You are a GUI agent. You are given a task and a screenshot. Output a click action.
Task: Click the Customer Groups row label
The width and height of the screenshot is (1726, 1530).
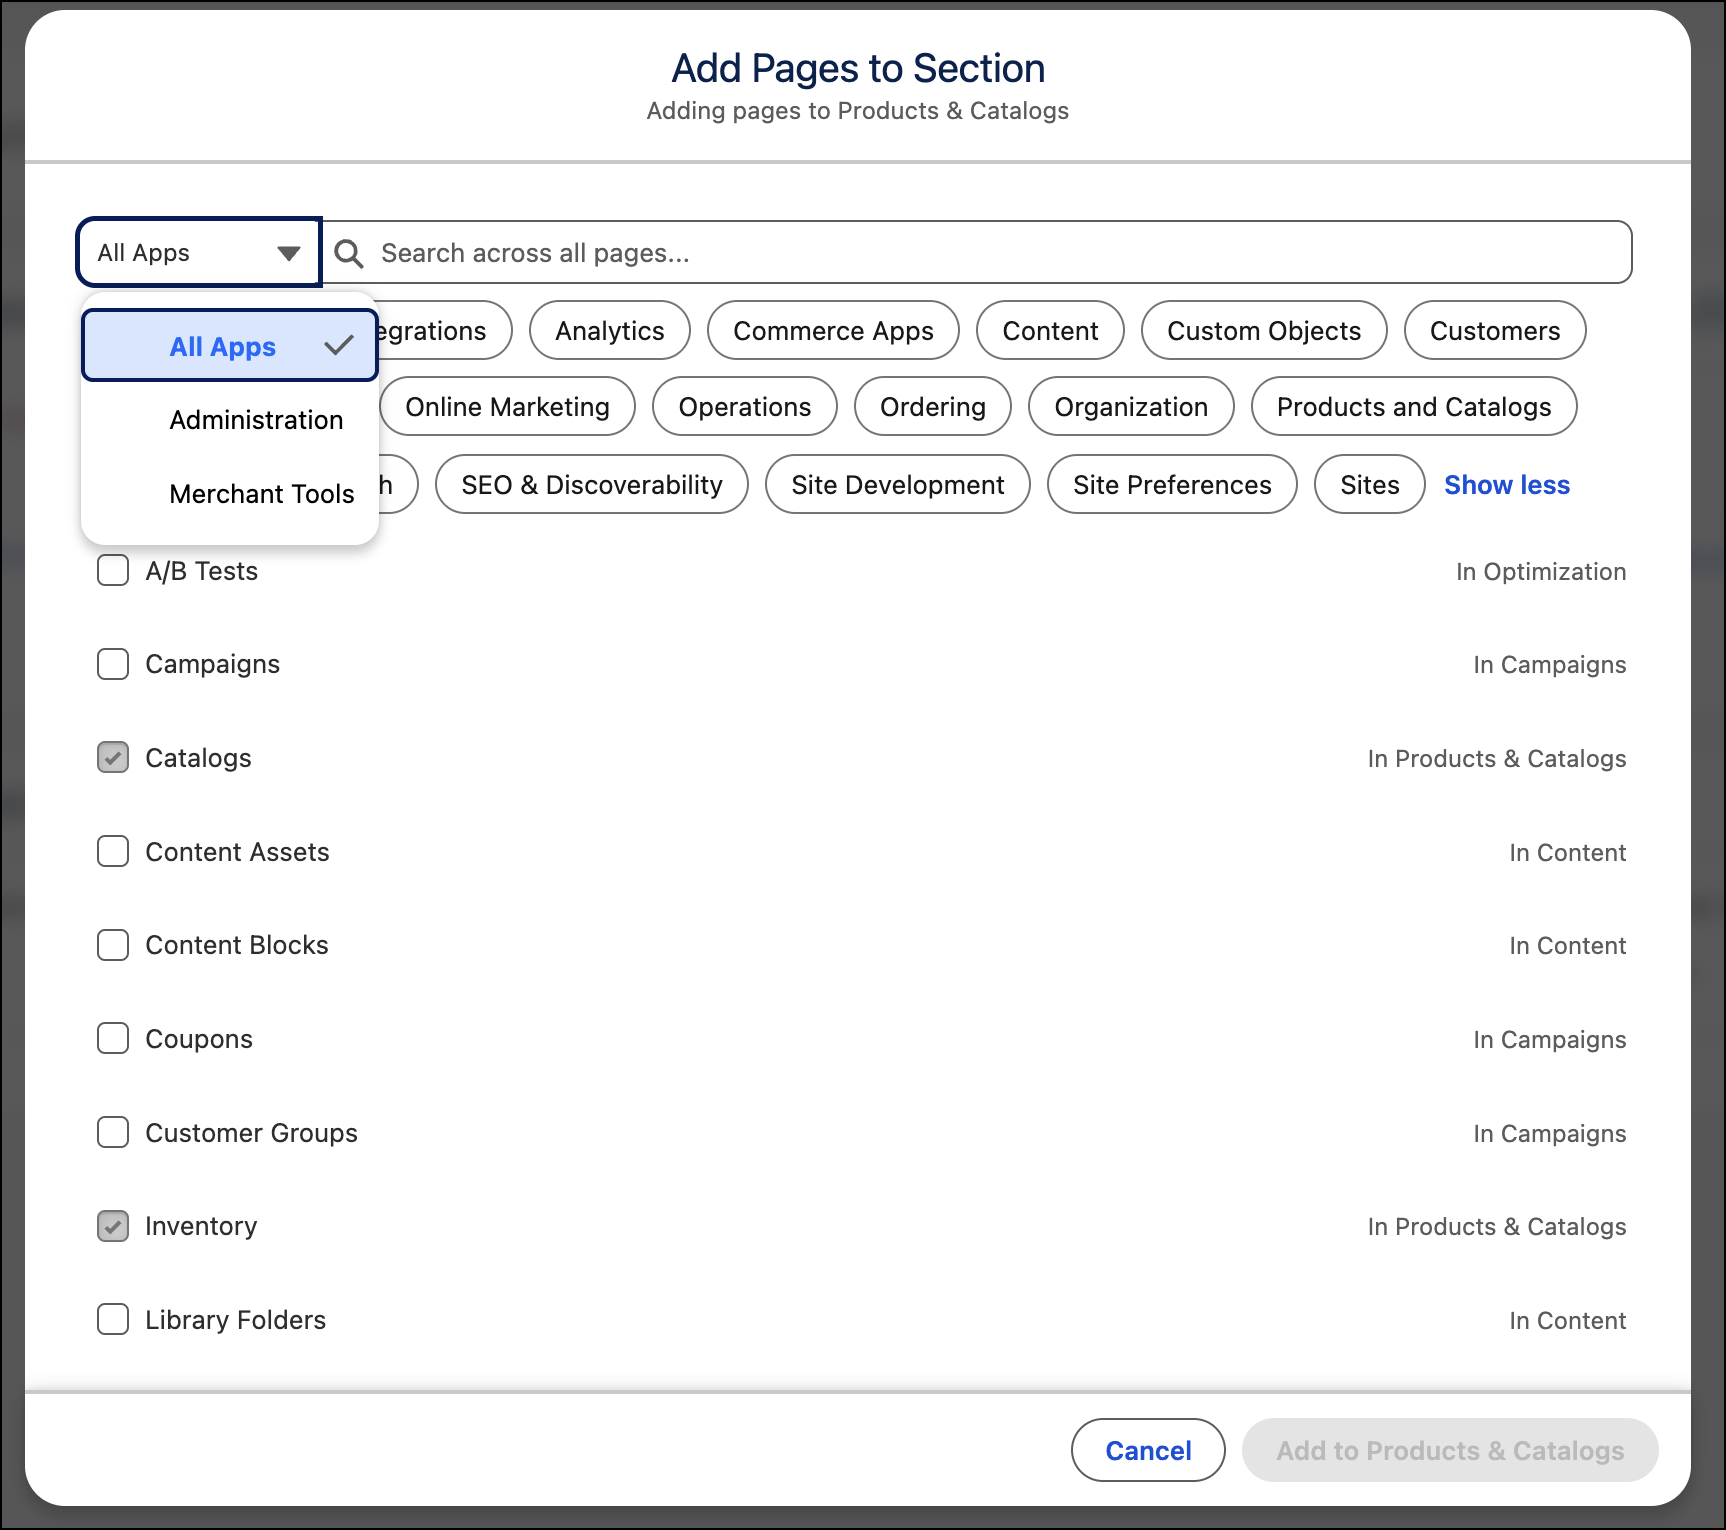251,1133
